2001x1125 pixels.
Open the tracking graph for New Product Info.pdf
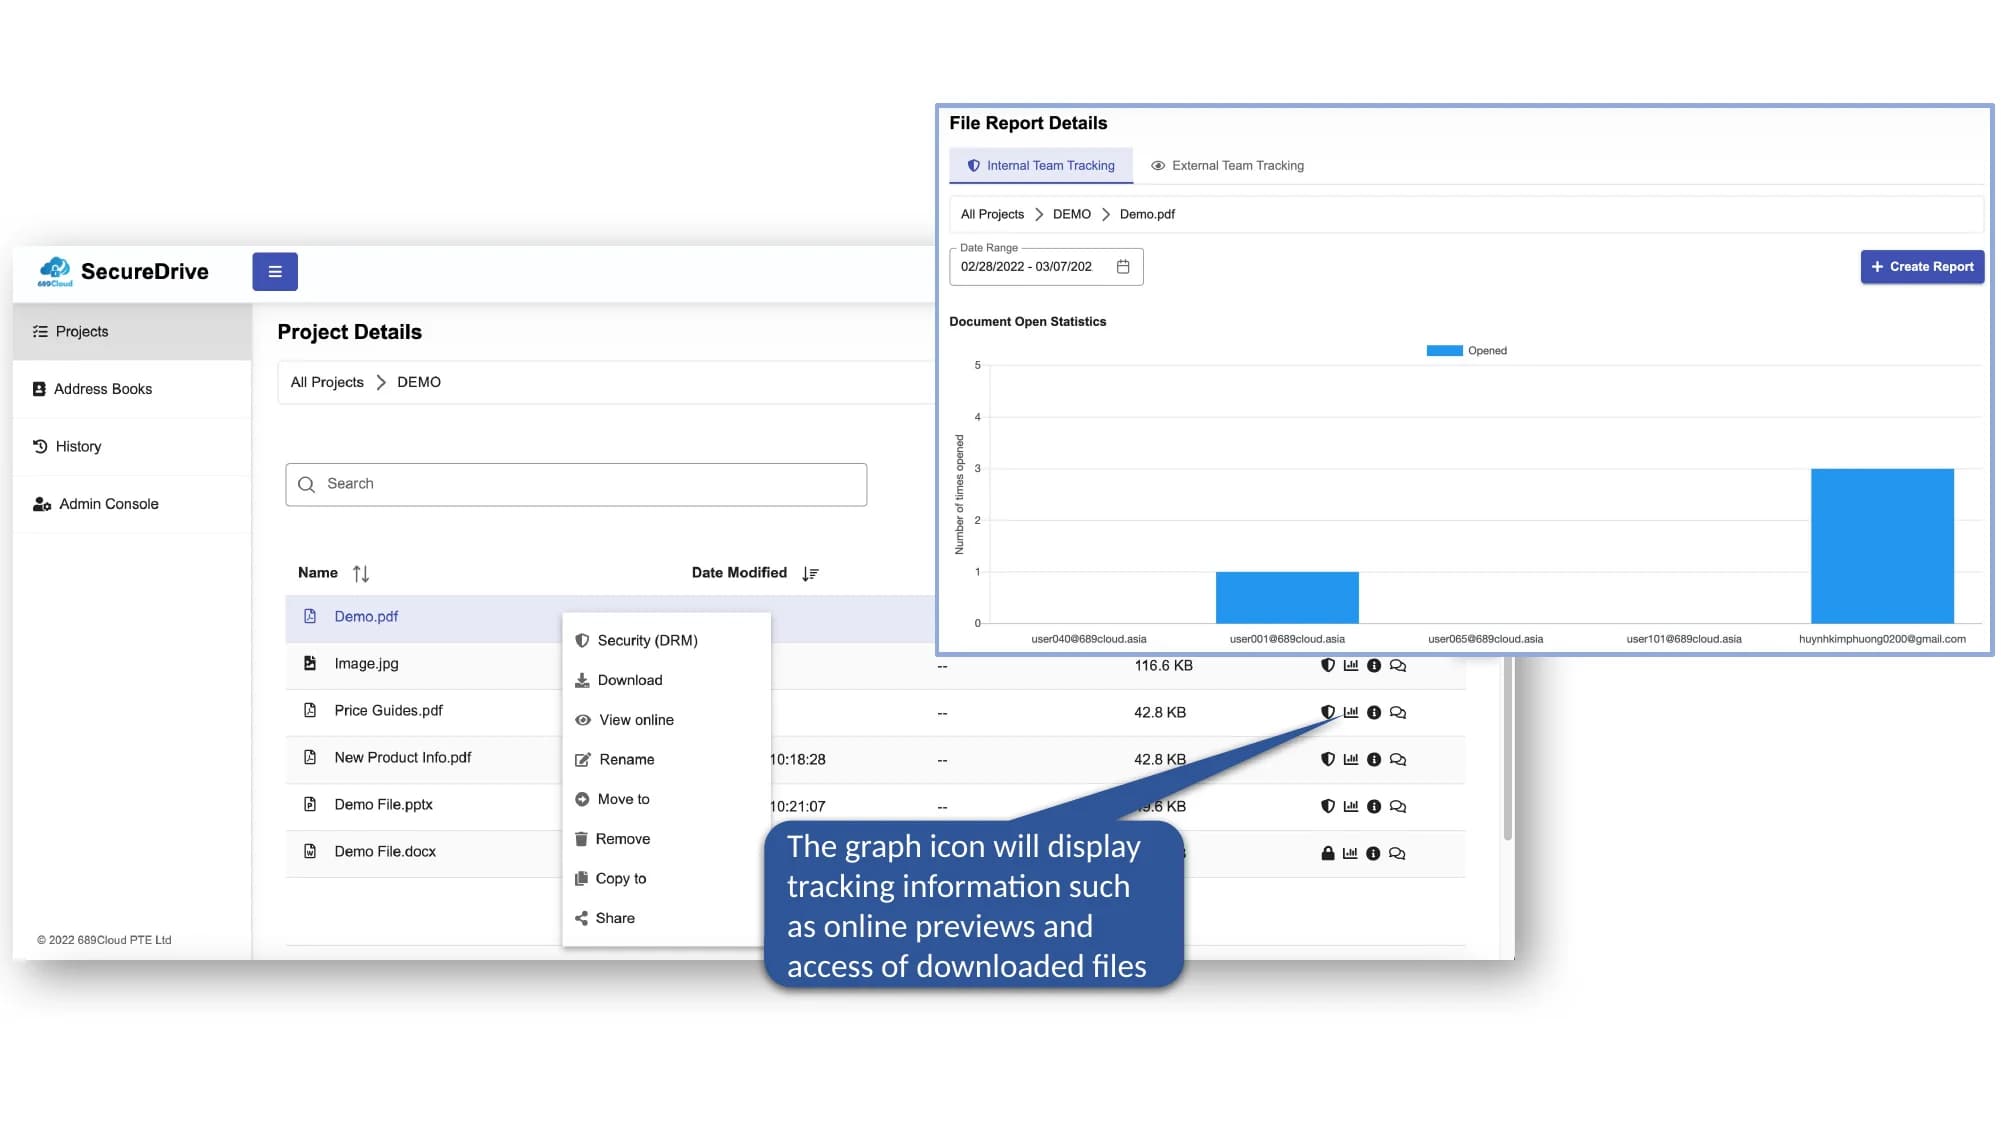coord(1351,759)
